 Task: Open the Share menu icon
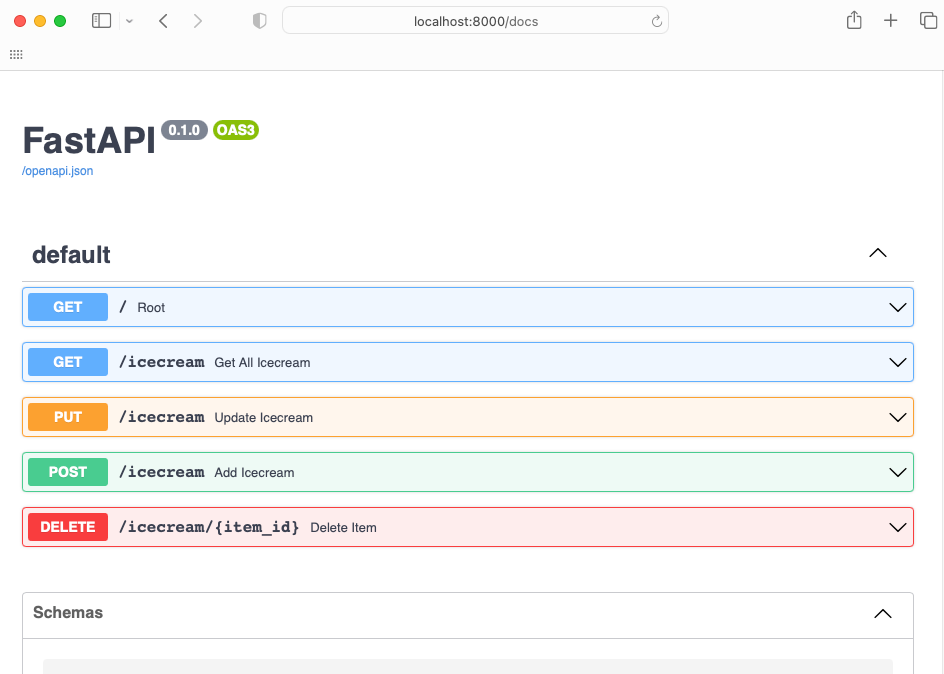854,20
